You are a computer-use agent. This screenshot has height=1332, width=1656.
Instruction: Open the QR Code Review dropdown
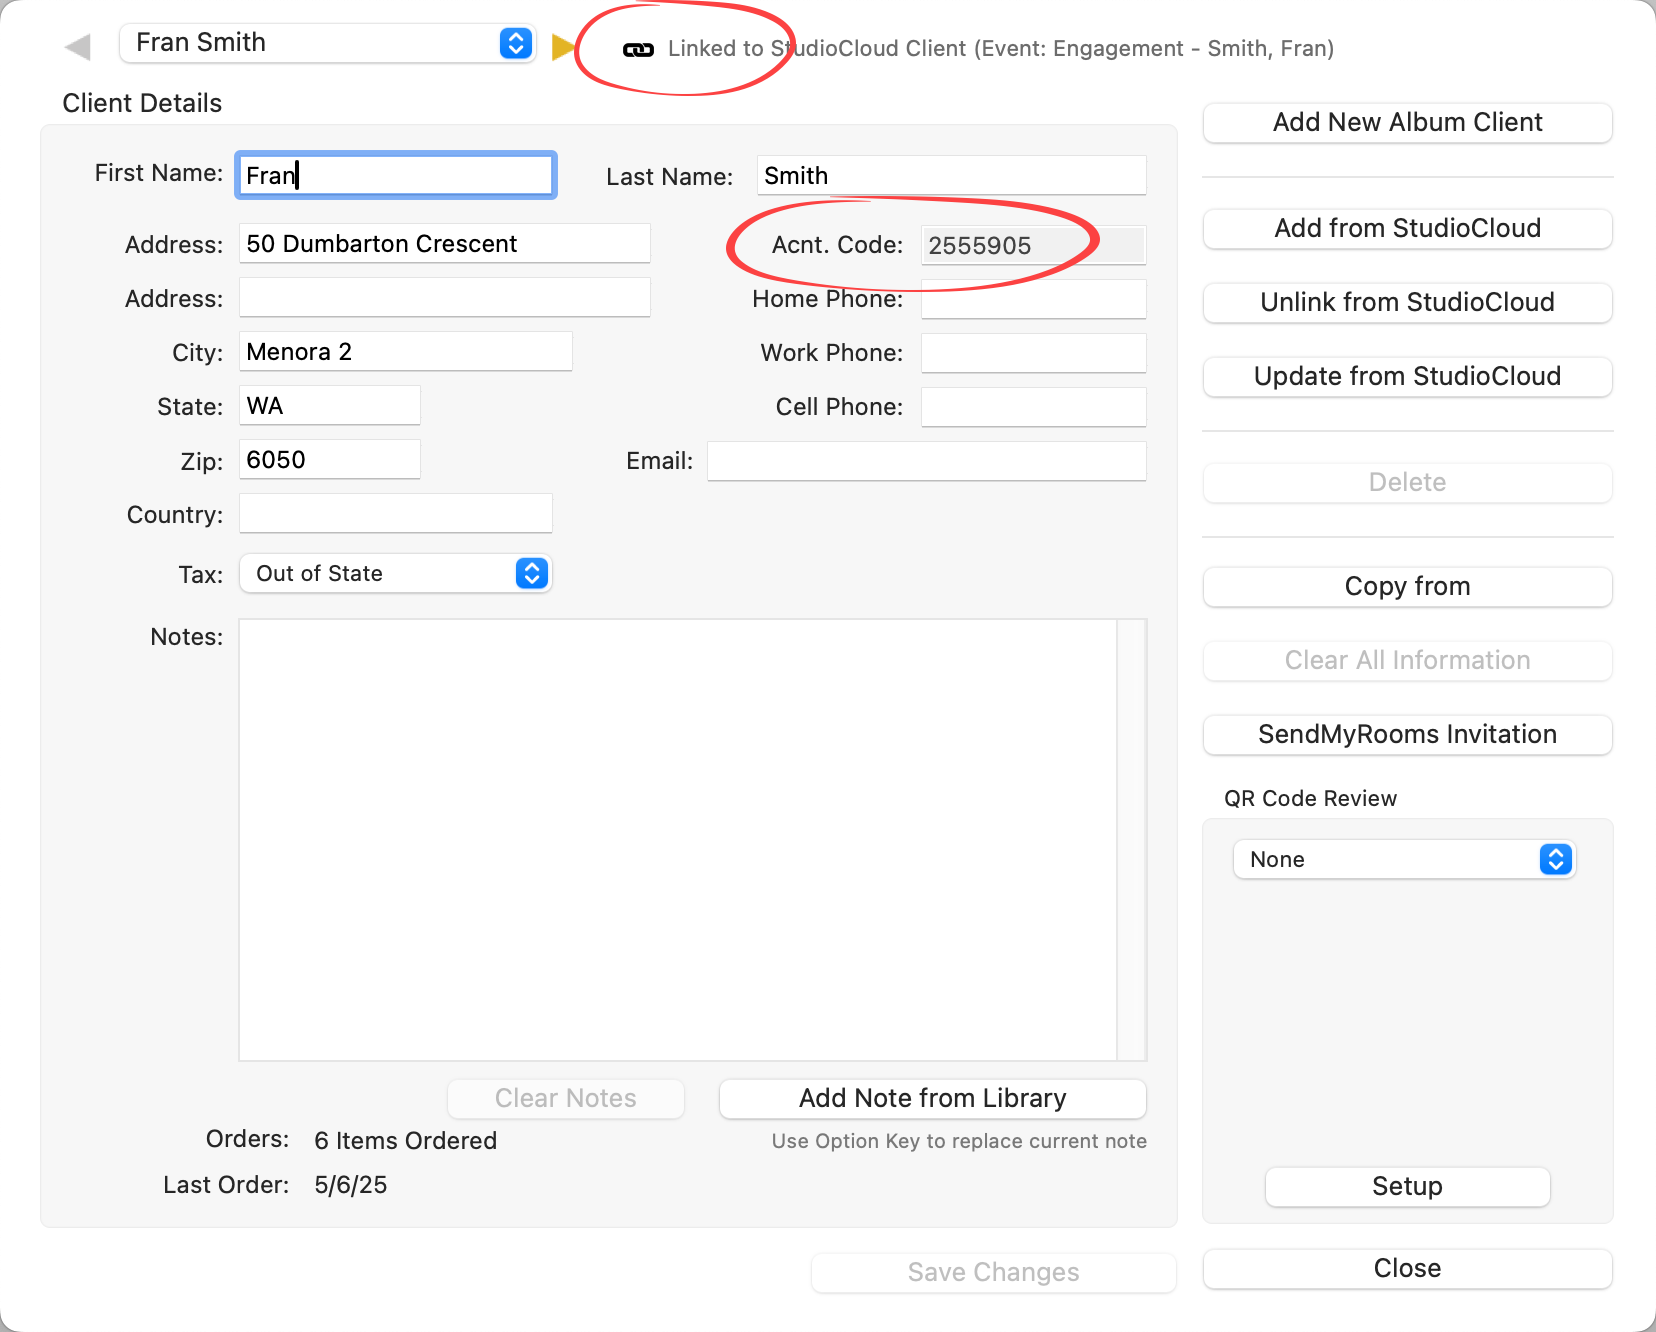point(1554,859)
